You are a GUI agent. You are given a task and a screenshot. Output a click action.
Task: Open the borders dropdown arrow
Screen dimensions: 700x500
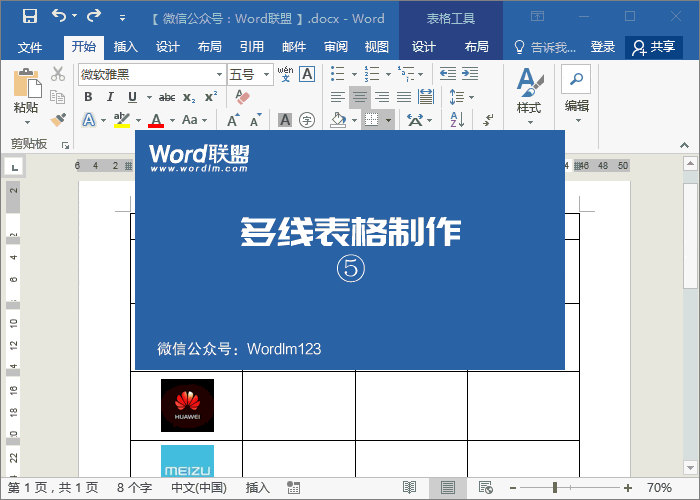tap(388, 120)
